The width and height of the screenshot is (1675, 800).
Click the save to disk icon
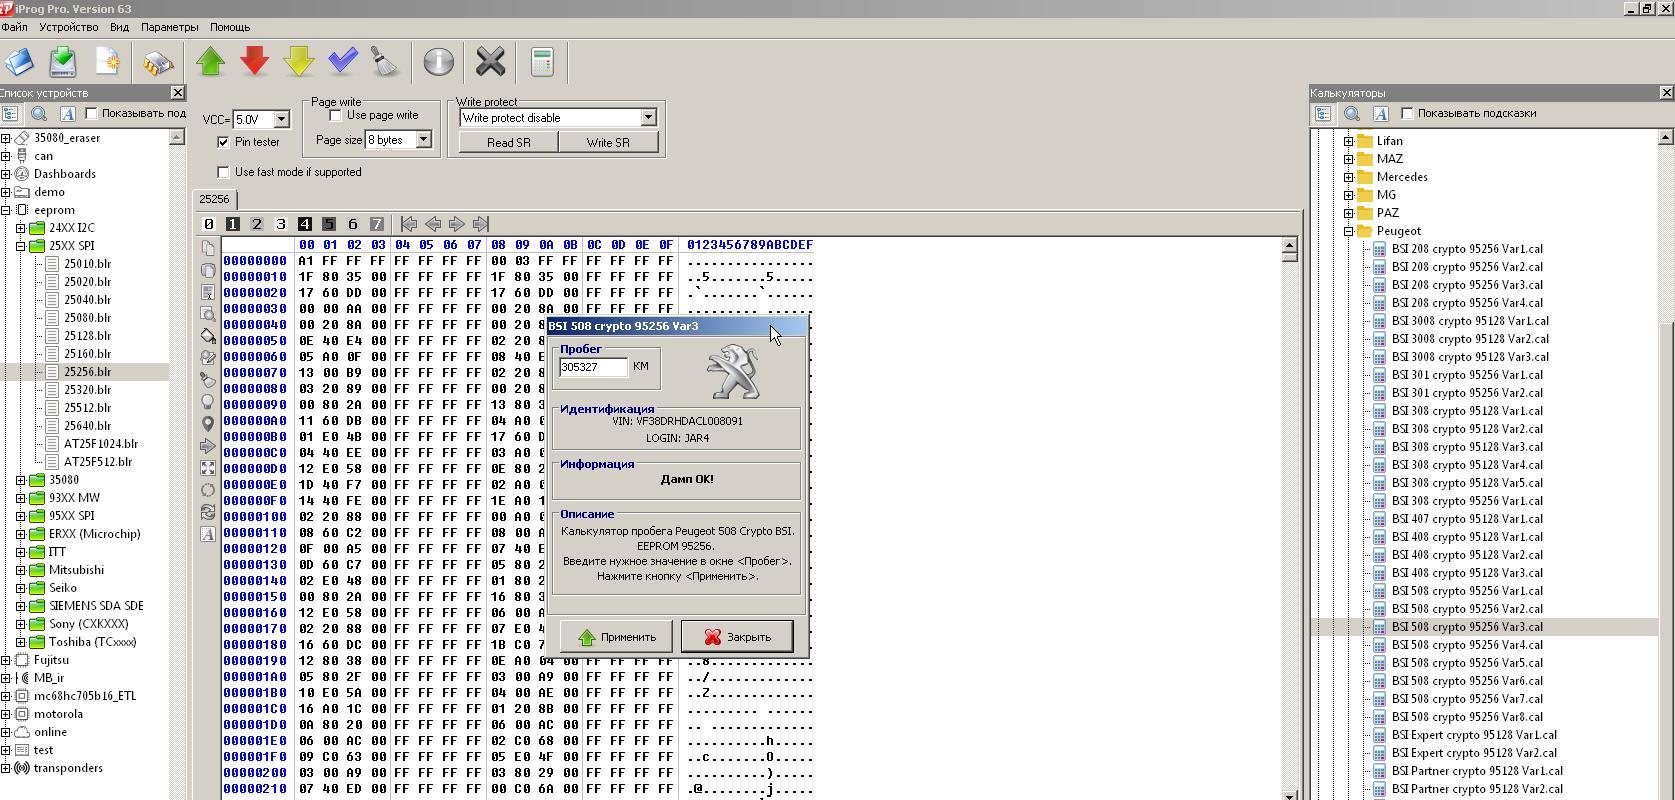pos(63,62)
